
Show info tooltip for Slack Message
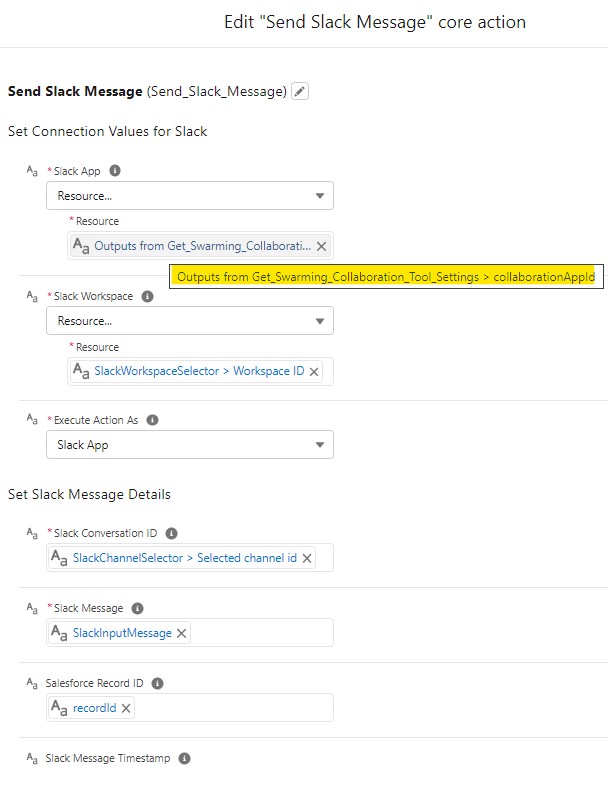[137, 608]
